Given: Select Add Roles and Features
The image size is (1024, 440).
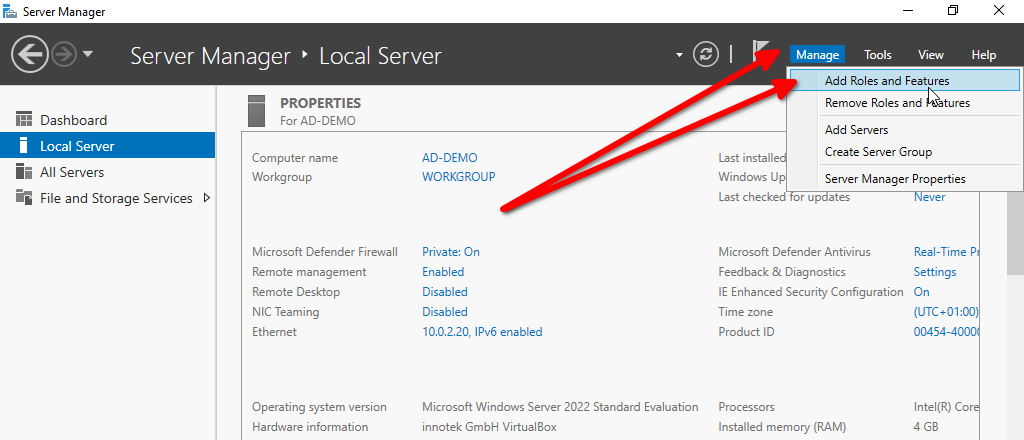Looking at the screenshot, I should click(886, 81).
